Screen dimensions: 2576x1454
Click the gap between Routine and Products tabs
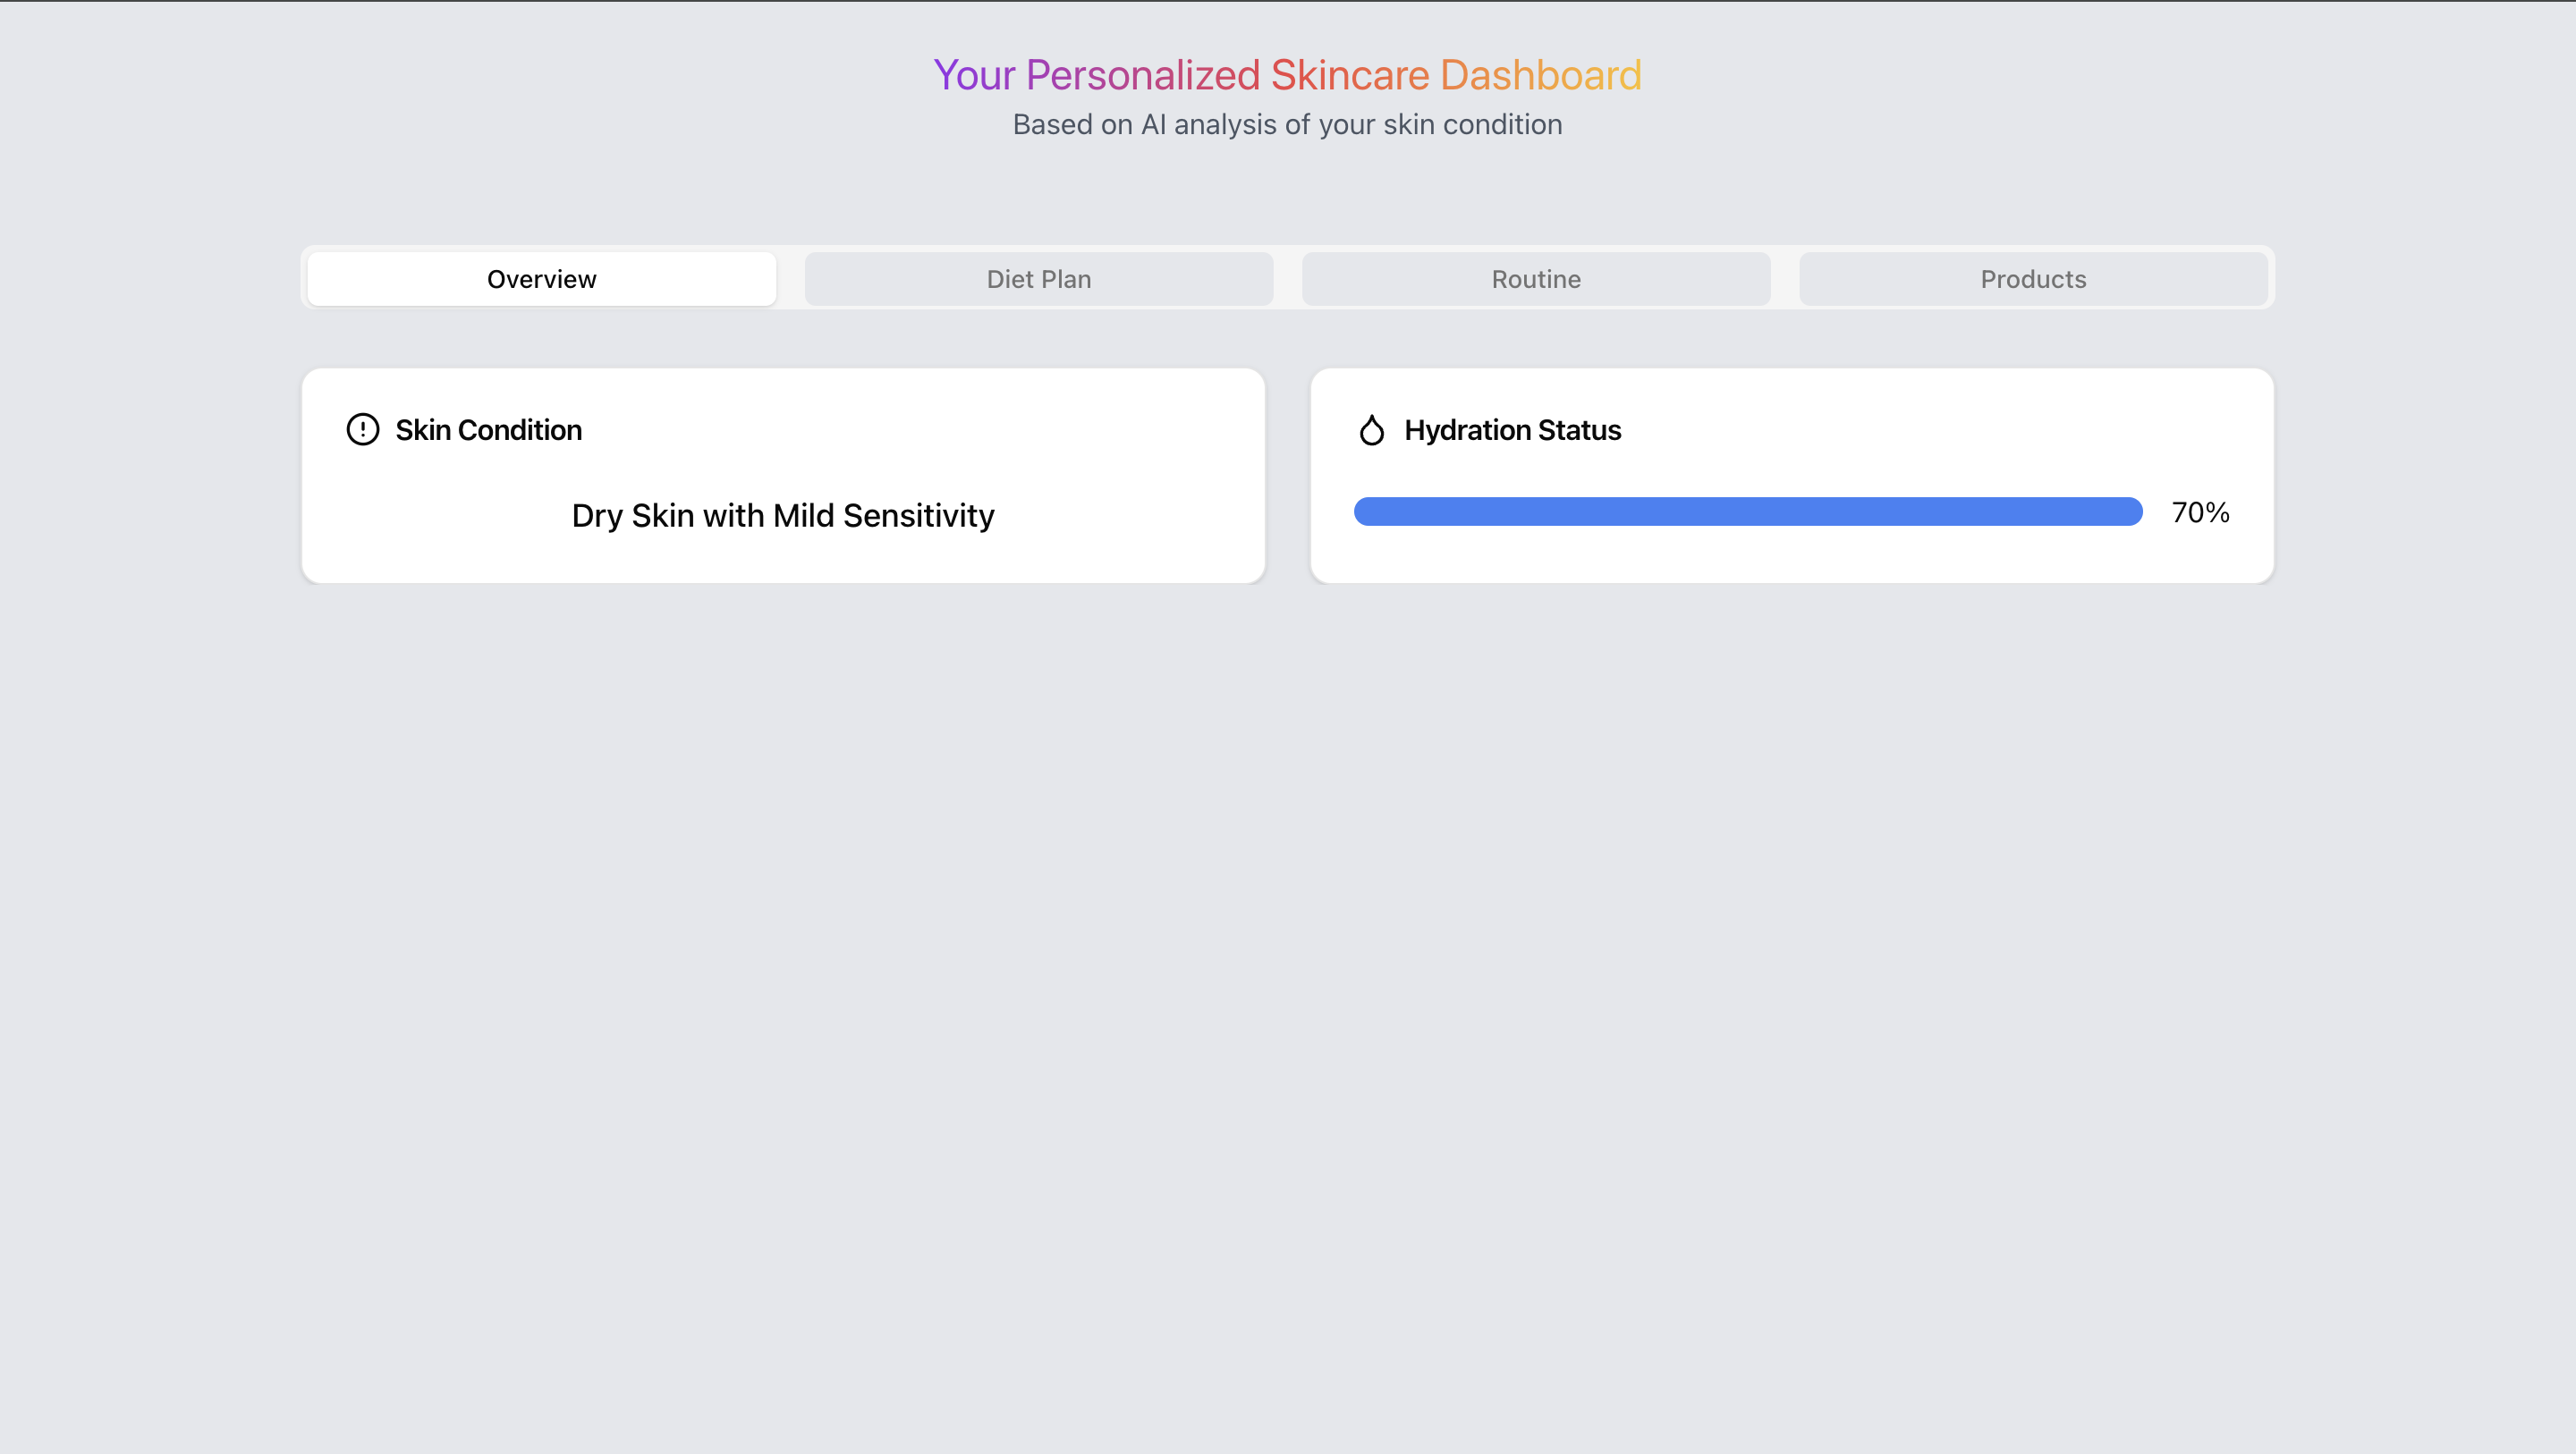(x=1785, y=279)
